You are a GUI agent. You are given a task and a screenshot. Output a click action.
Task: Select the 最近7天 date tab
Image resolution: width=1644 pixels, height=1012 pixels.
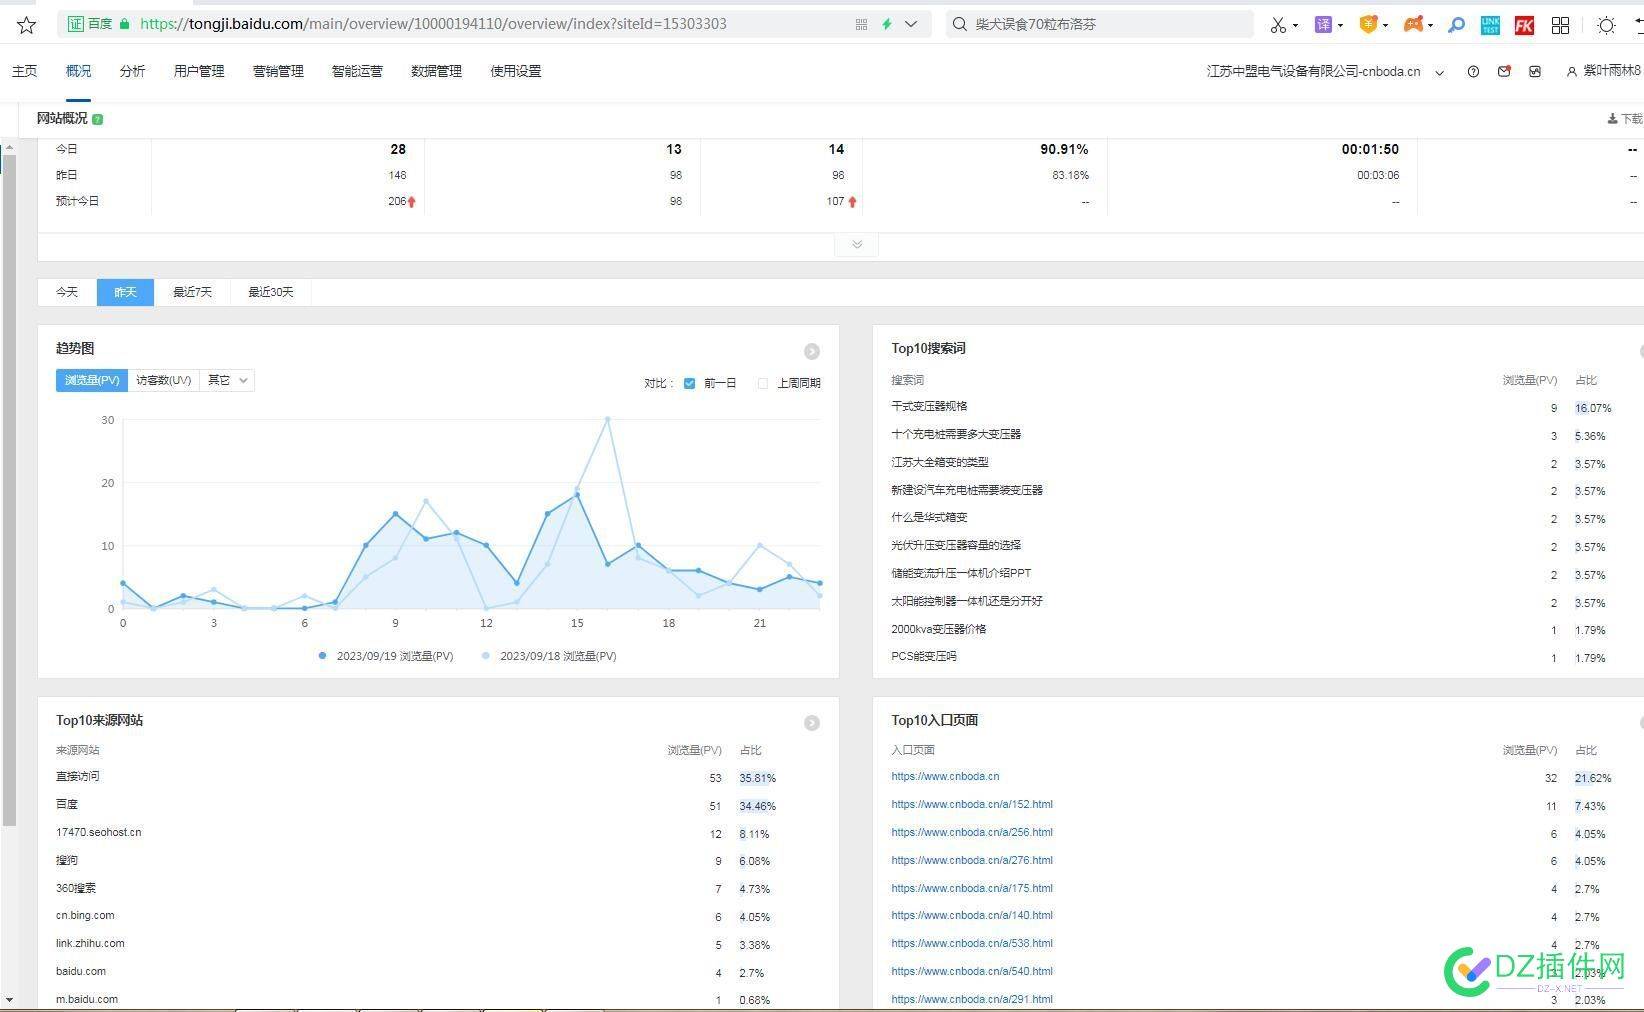(192, 292)
